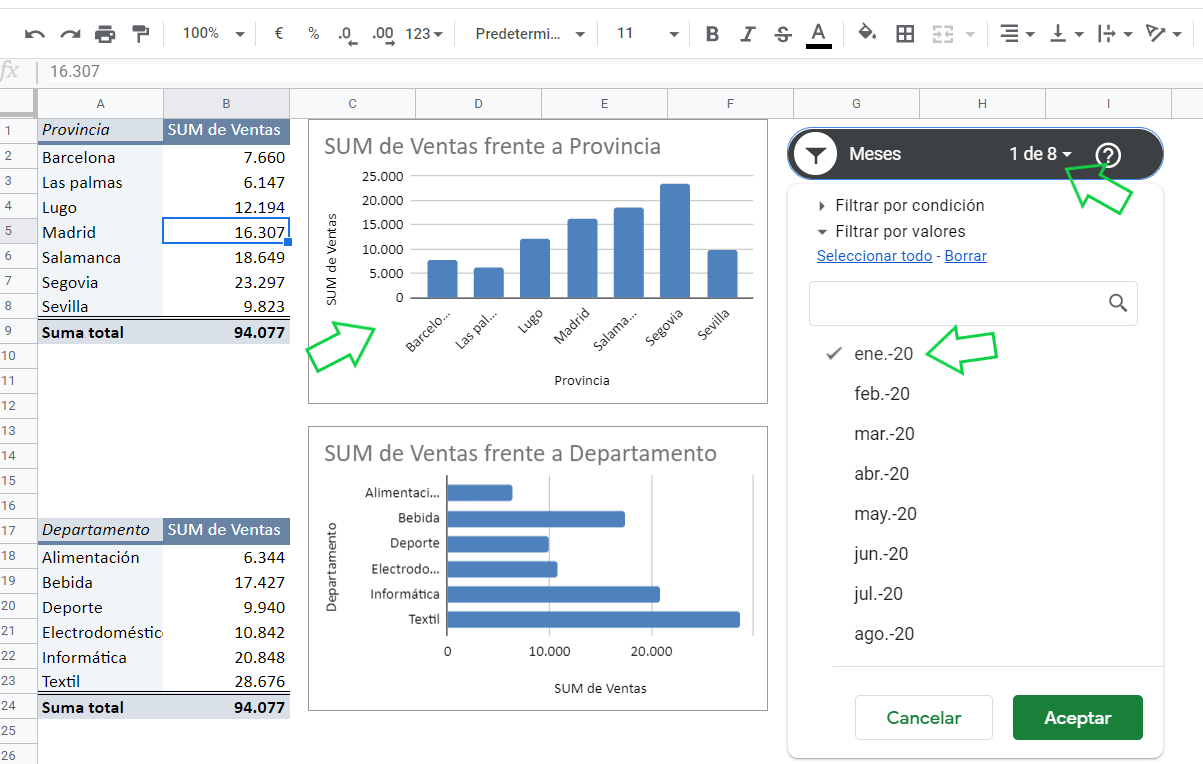This screenshot has height=764, width=1203.
Task: Check the may.-20 value
Action: pyautogui.click(x=885, y=514)
